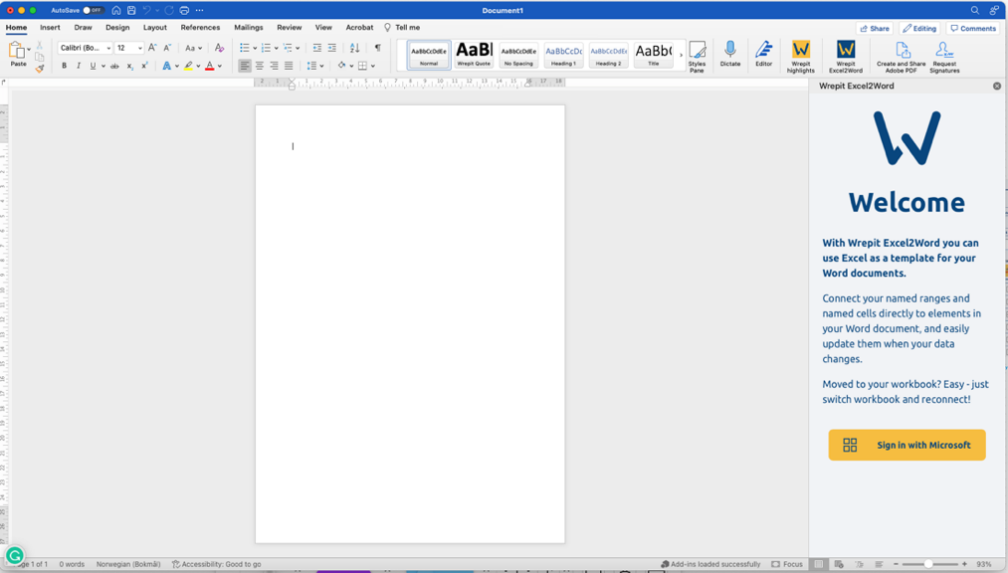Open the Acrobat tab
Image resolution: width=1008 pixels, height=573 pixels.
[x=359, y=28]
